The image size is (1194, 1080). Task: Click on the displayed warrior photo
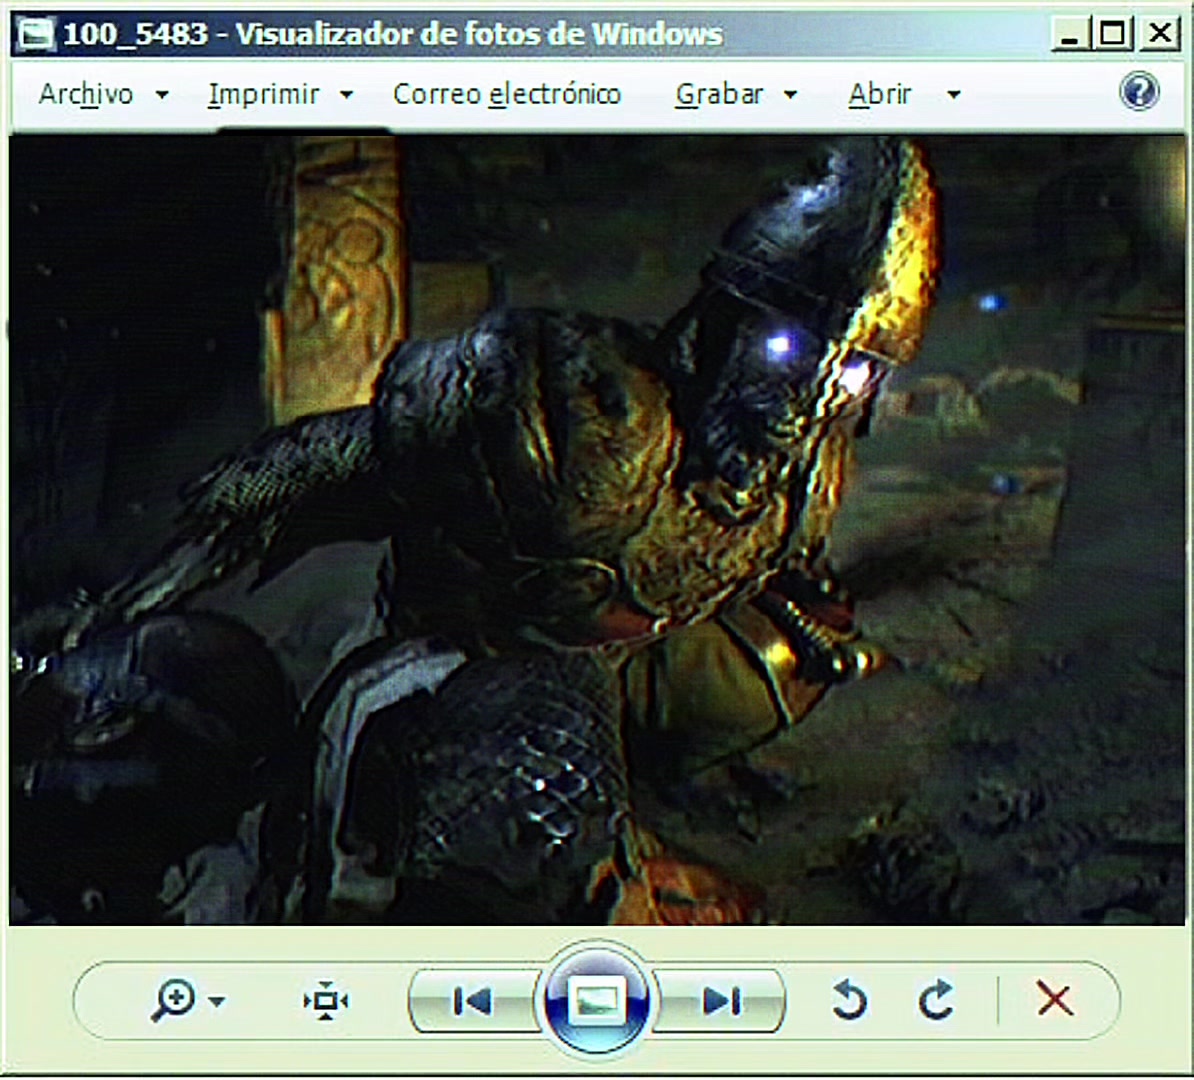pyautogui.click(x=597, y=530)
